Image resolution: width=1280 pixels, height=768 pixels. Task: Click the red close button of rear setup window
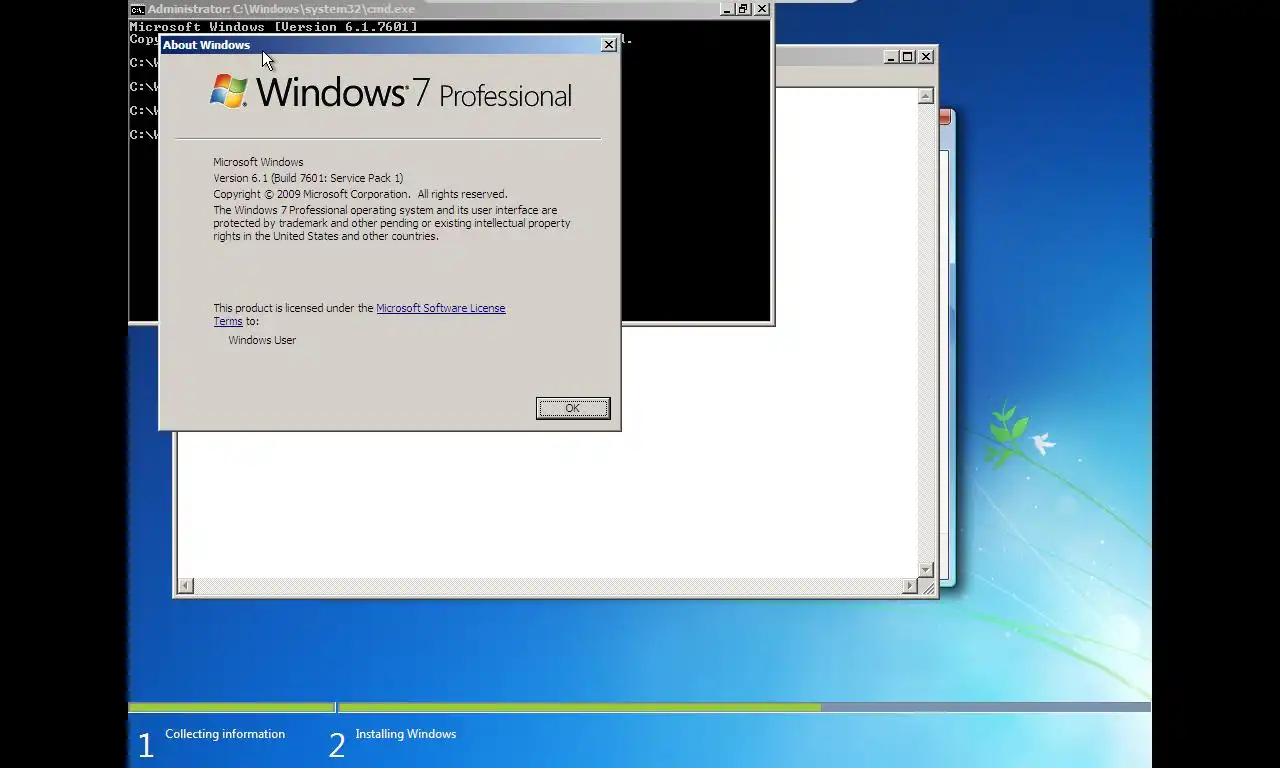(x=945, y=118)
